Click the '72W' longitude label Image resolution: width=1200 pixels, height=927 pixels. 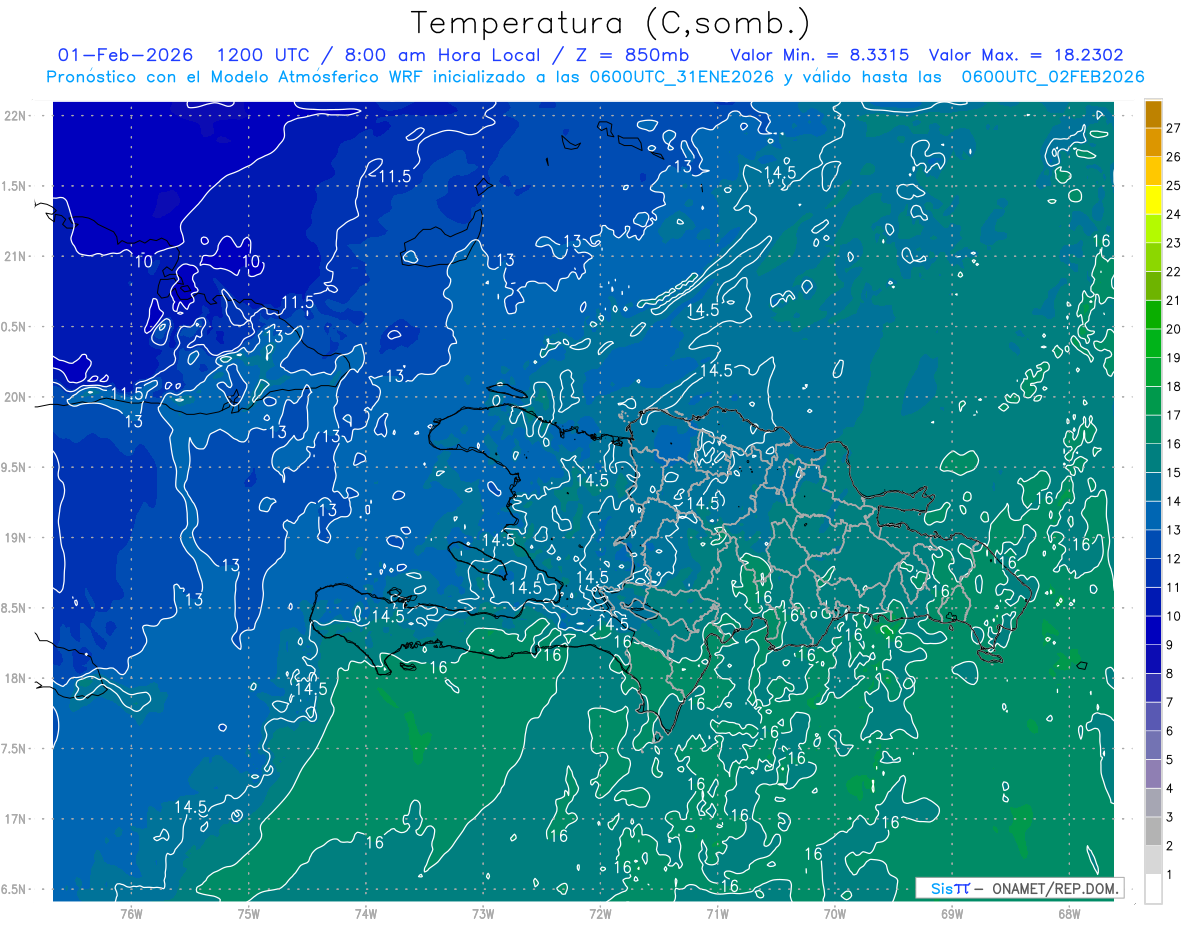coord(600,913)
